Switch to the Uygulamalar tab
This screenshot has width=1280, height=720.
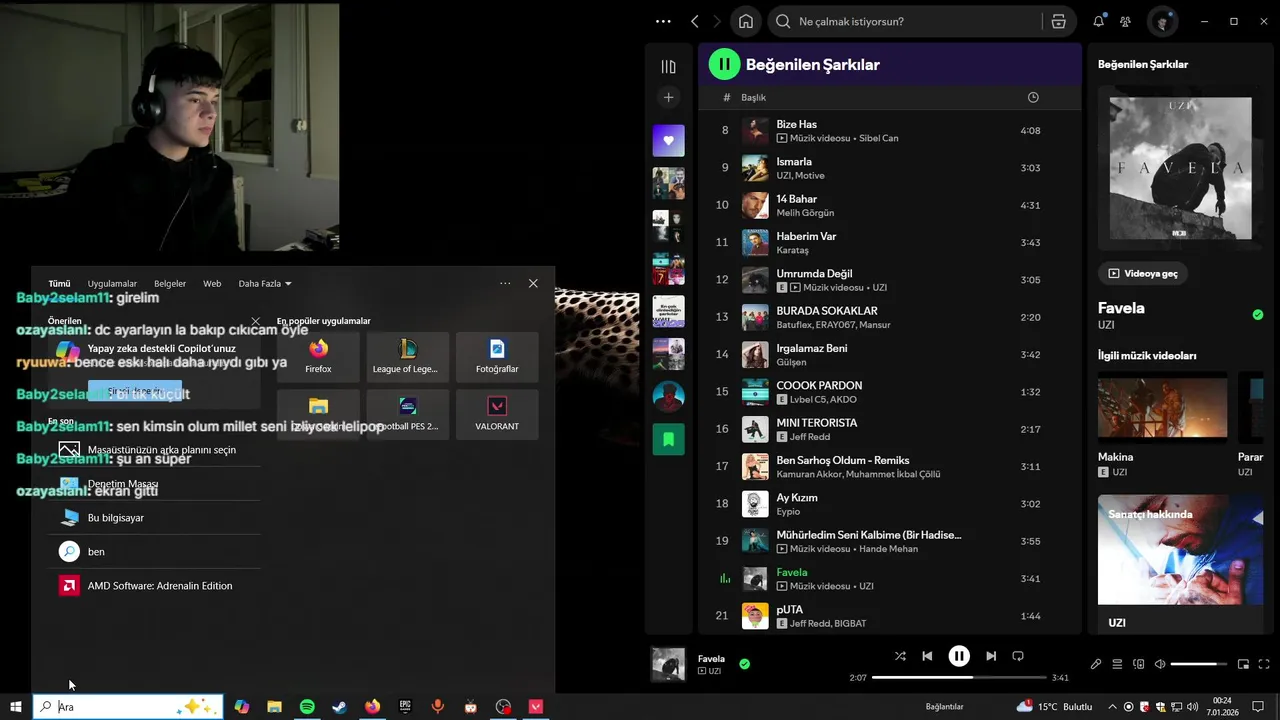pyautogui.click(x=112, y=283)
